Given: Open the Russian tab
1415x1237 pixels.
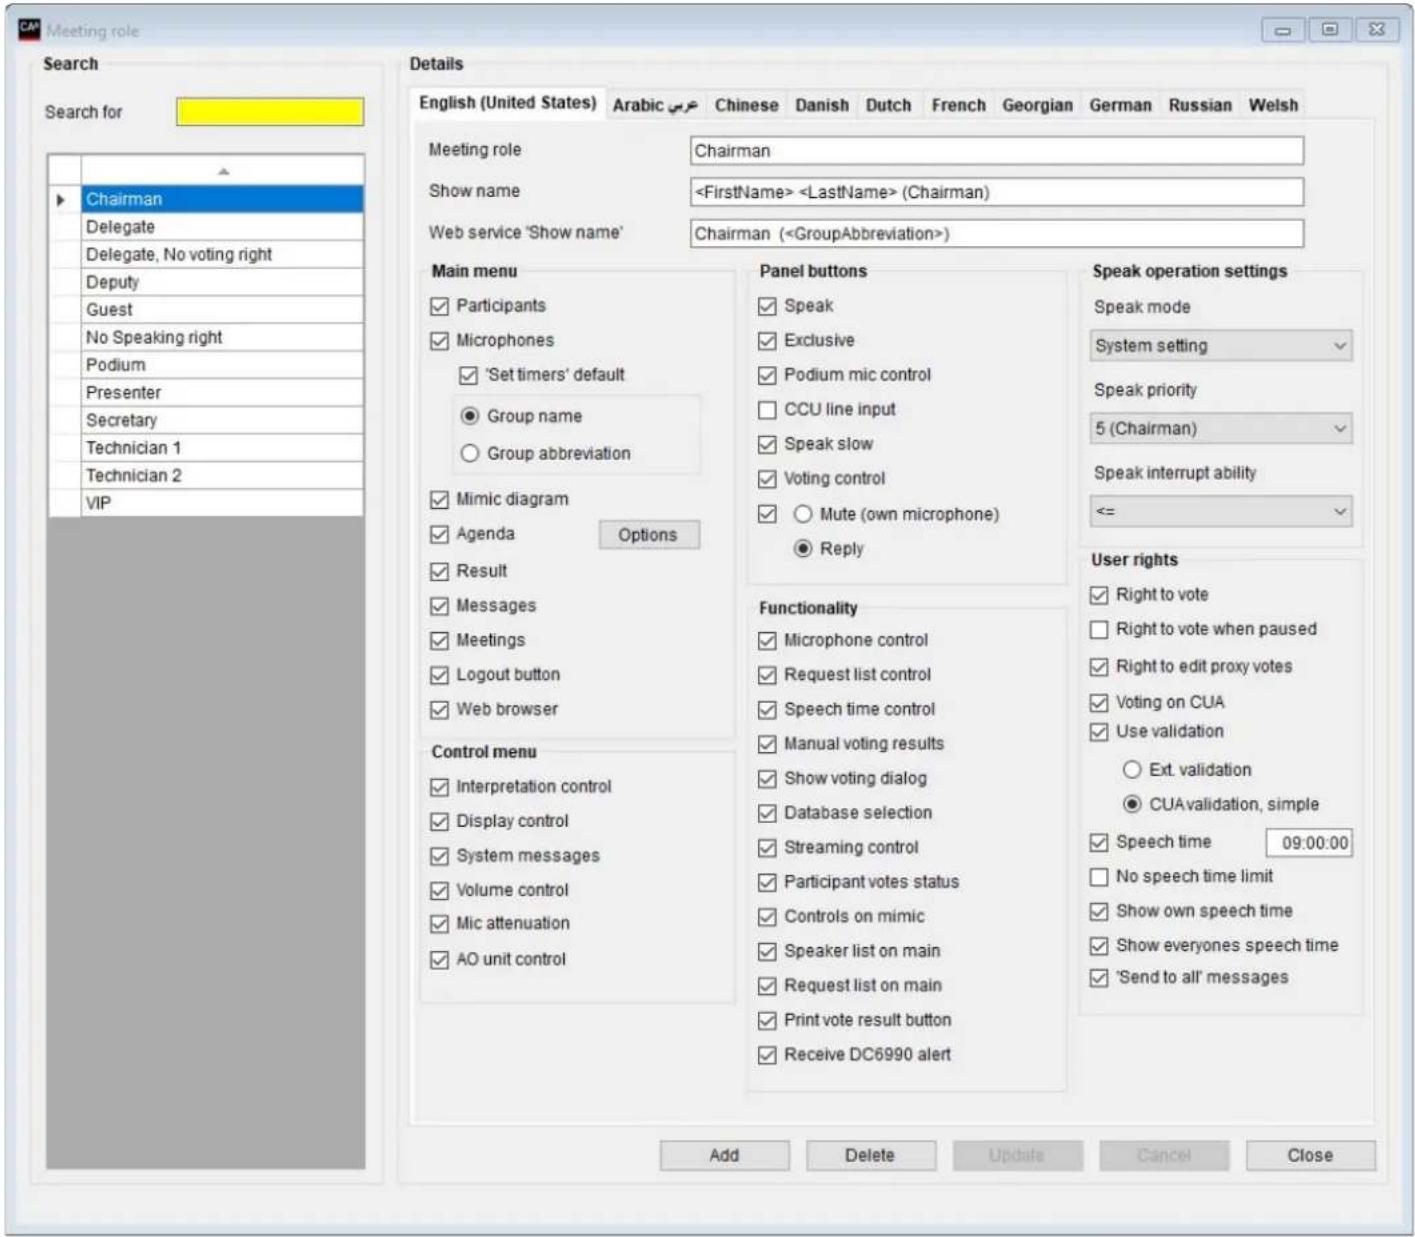Looking at the screenshot, I should pos(1200,105).
